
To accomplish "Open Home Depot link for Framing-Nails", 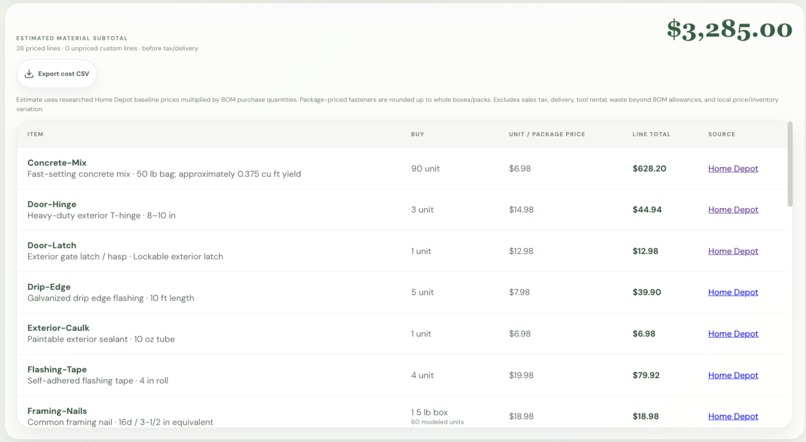I will (733, 417).
